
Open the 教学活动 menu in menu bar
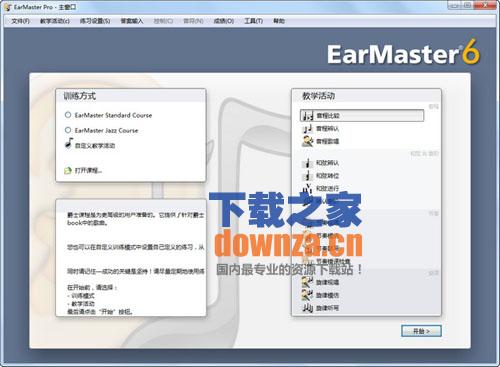55,21
